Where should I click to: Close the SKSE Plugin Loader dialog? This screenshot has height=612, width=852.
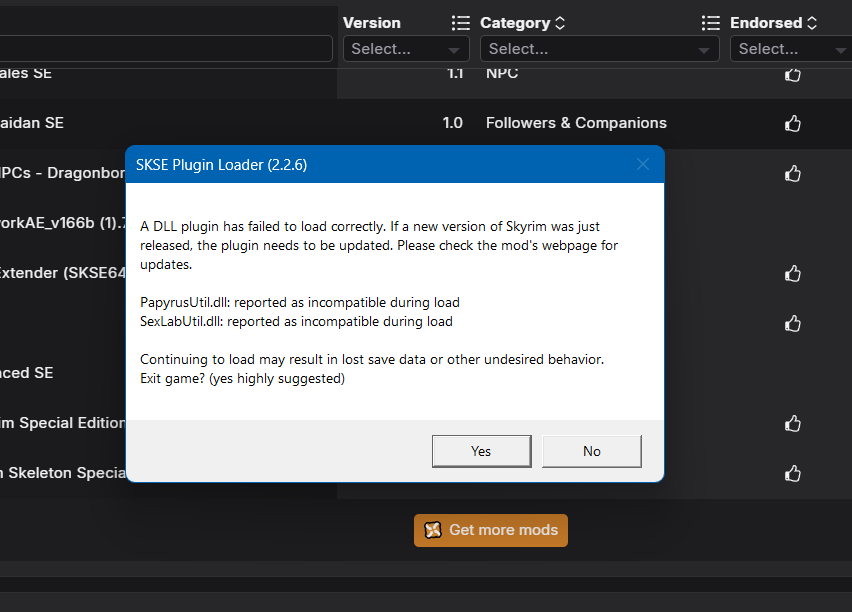click(x=643, y=164)
